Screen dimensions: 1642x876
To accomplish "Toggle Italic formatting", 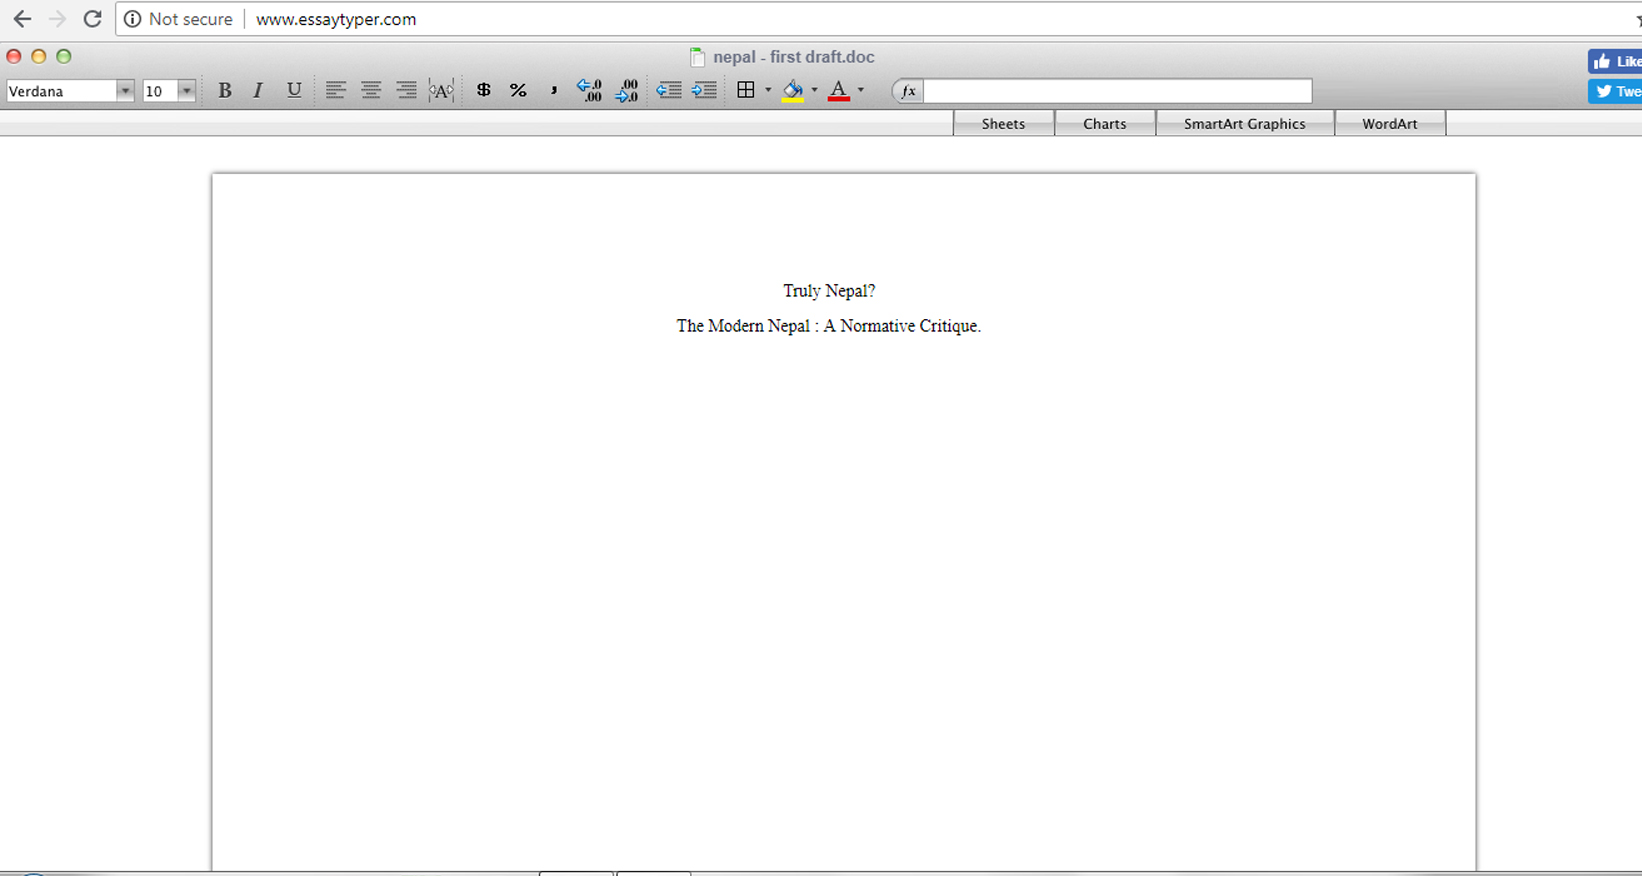I will (258, 91).
